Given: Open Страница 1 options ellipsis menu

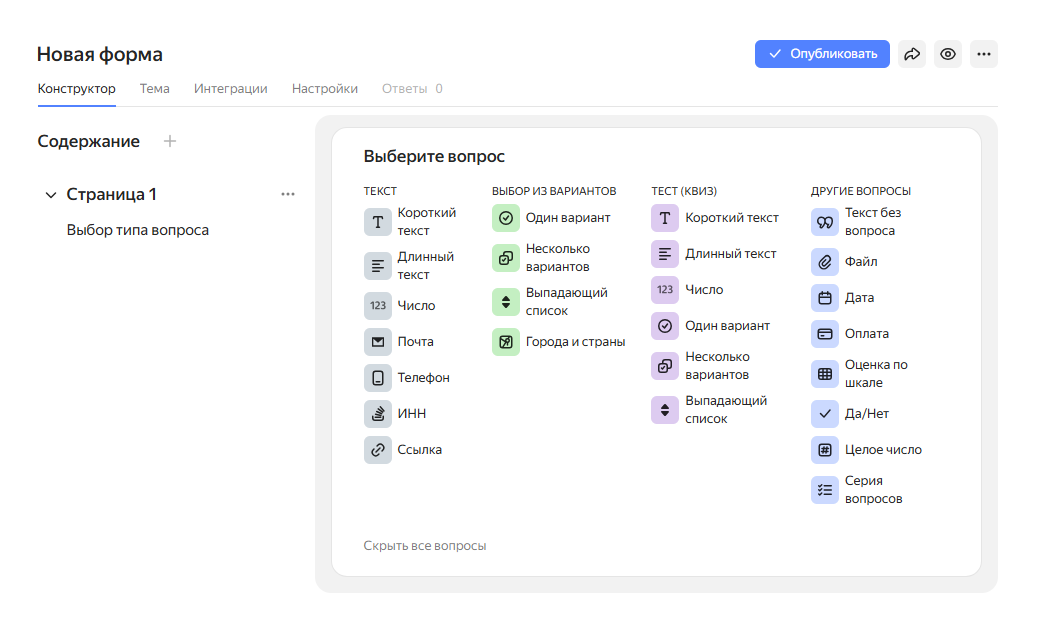Looking at the screenshot, I should click(x=288, y=194).
